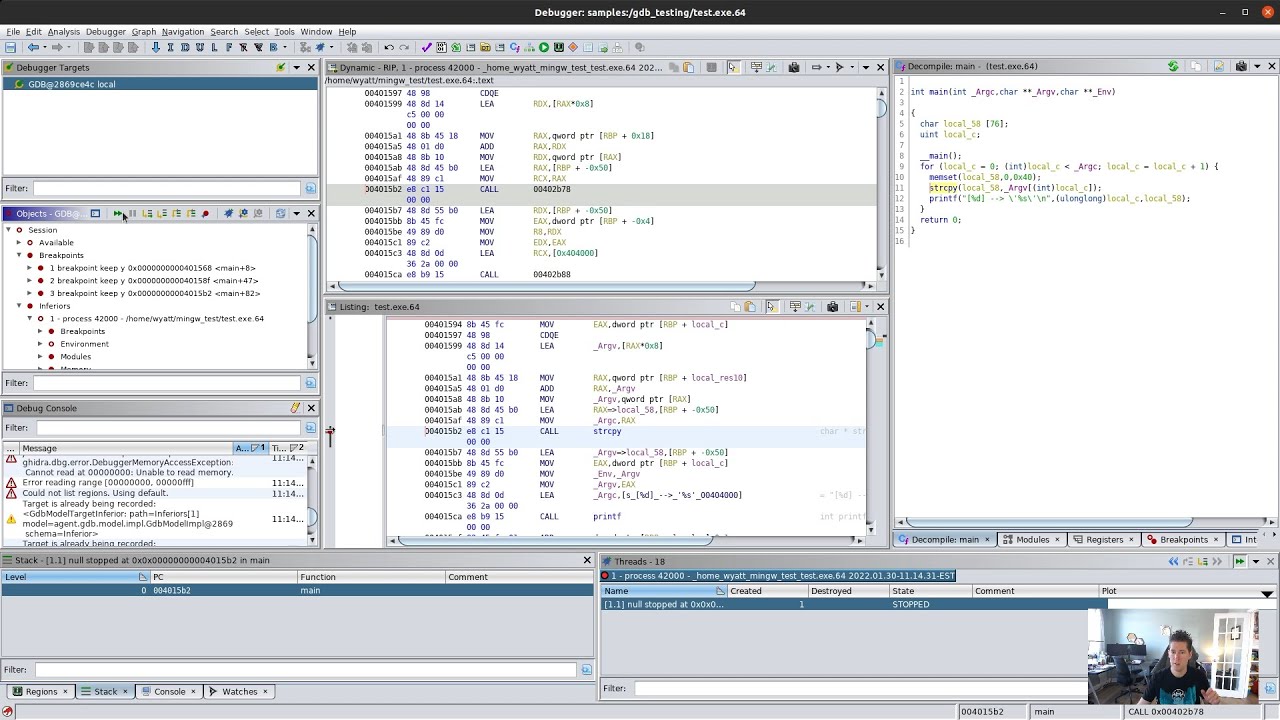This screenshot has width=1280, height=720.
Task: Open the Debugger menu
Action: 106,32
